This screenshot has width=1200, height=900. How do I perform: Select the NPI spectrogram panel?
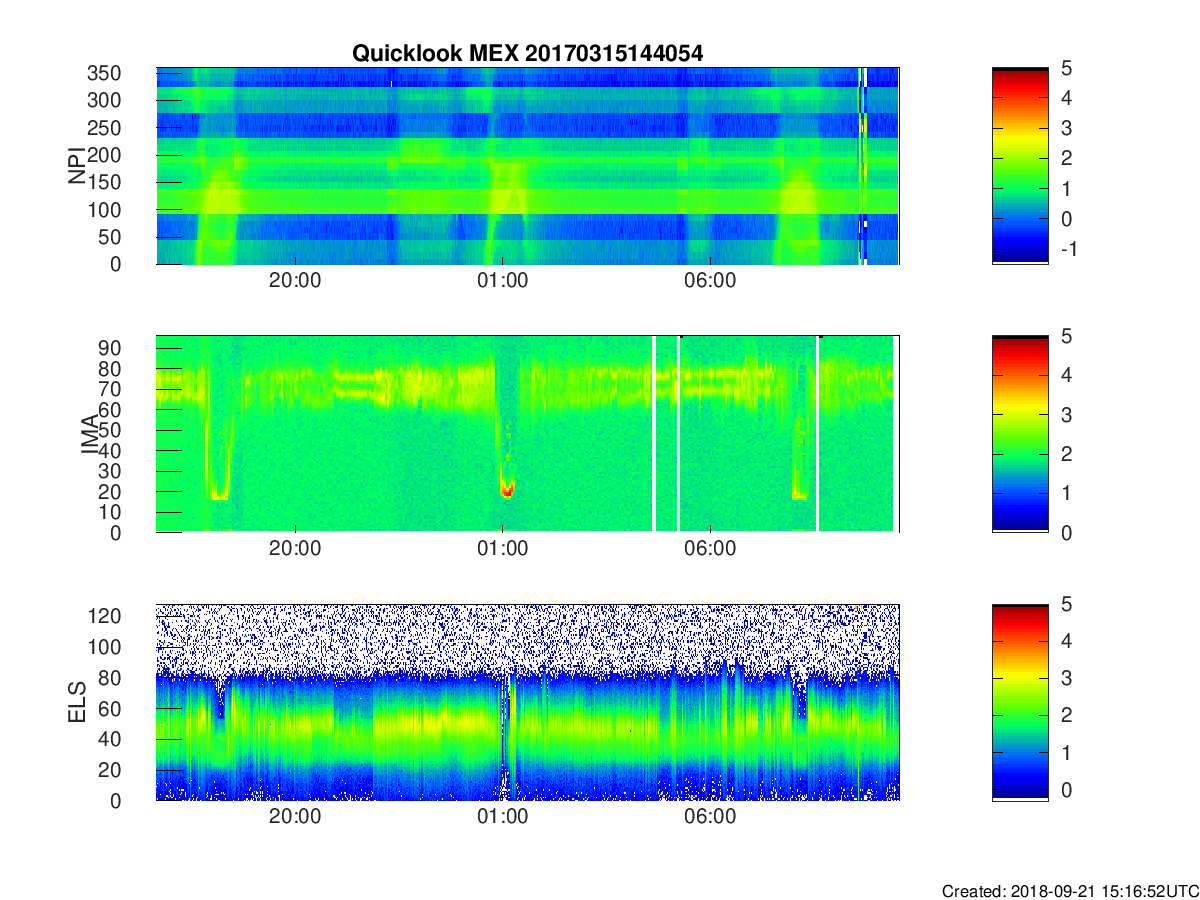[528, 166]
